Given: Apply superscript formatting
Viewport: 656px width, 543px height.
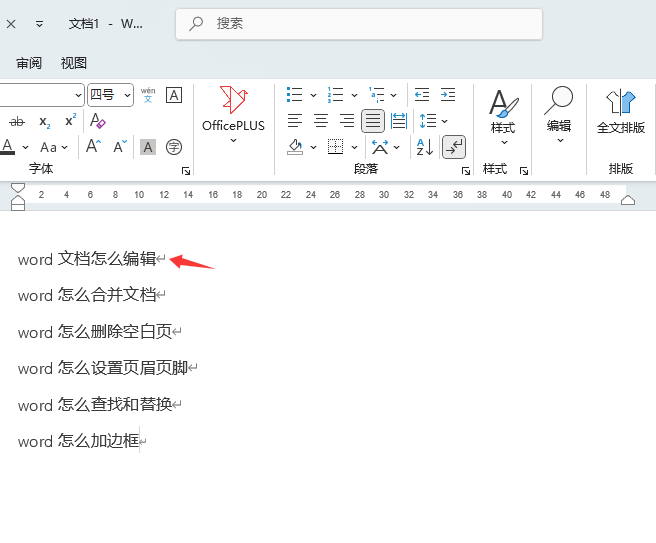Looking at the screenshot, I should (x=71, y=120).
